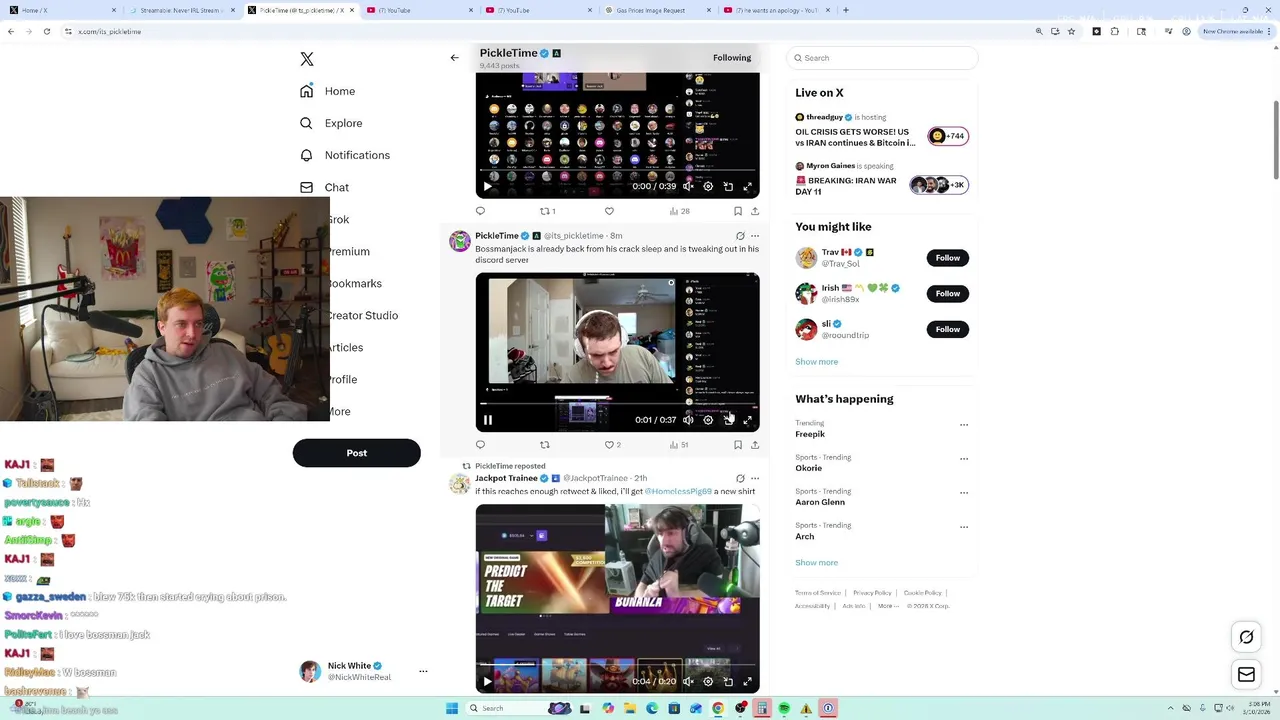Like the Bossmanjack post with 2 likes
Viewport: 1280px width, 720px height.
click(x=612, y=445)
